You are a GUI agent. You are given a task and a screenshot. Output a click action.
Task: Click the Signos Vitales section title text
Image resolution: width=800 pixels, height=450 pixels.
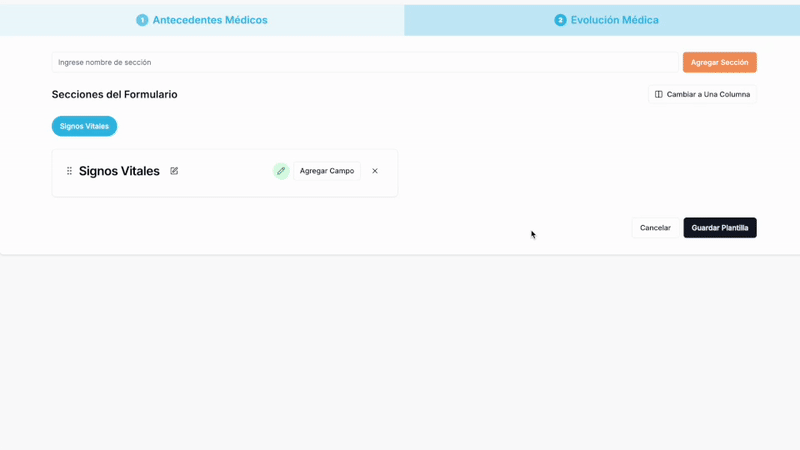(119, 171)
